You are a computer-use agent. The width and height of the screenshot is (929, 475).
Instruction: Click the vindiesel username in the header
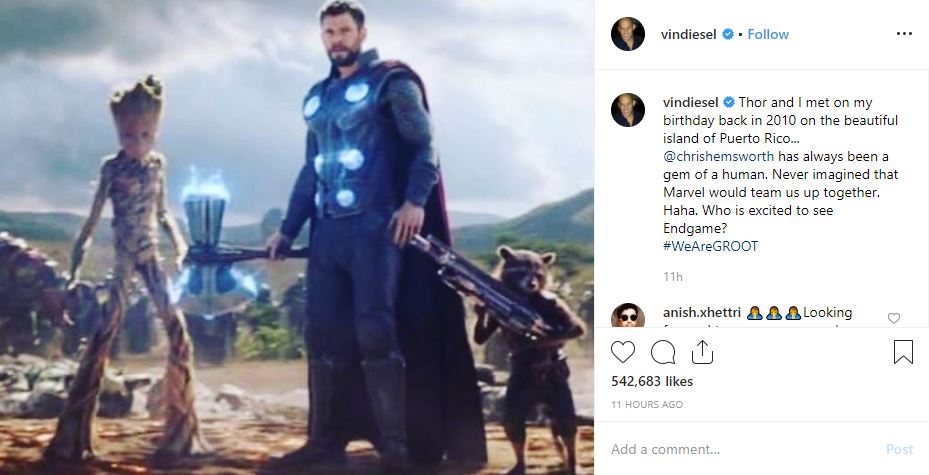688,34
